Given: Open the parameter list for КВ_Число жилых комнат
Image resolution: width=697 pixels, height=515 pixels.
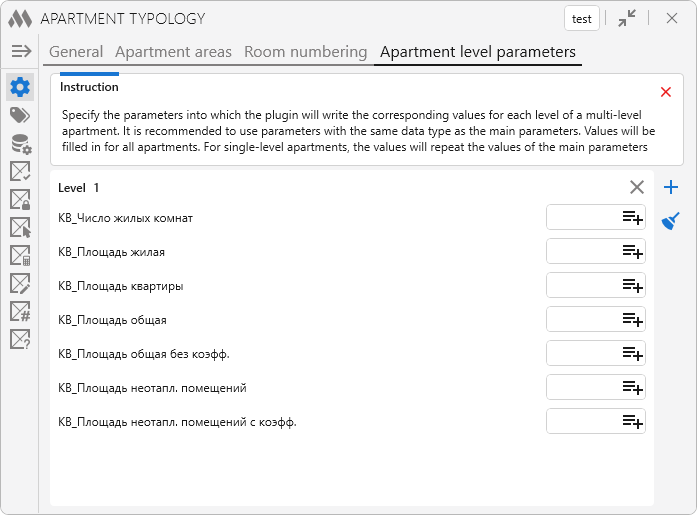Looking at the screenshot, I should coord(632,217).
